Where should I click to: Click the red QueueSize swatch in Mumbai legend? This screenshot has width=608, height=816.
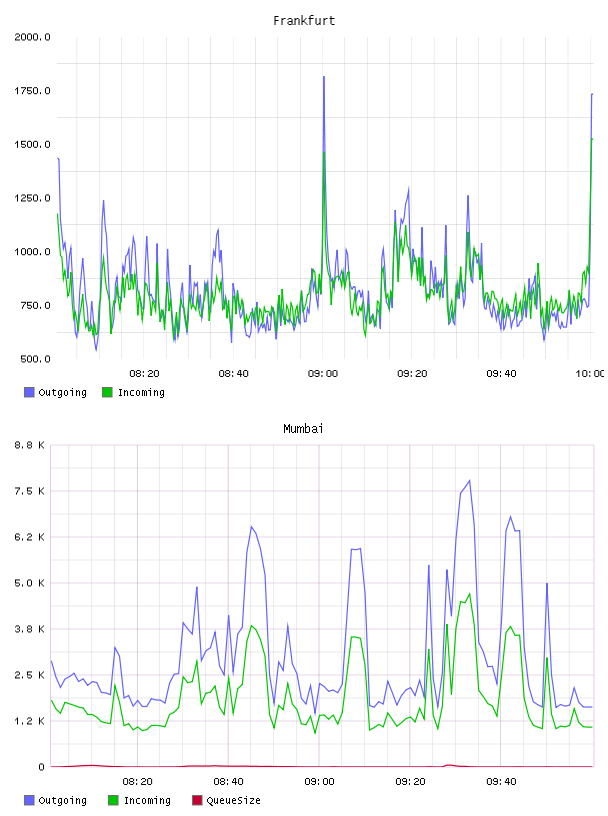click(197, 800)
